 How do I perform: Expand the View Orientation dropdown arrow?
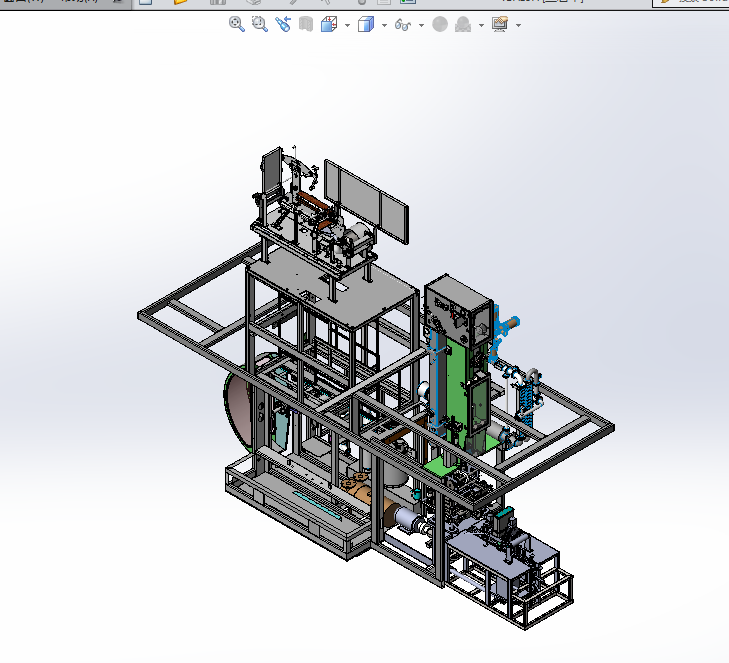tap(347, 25)
